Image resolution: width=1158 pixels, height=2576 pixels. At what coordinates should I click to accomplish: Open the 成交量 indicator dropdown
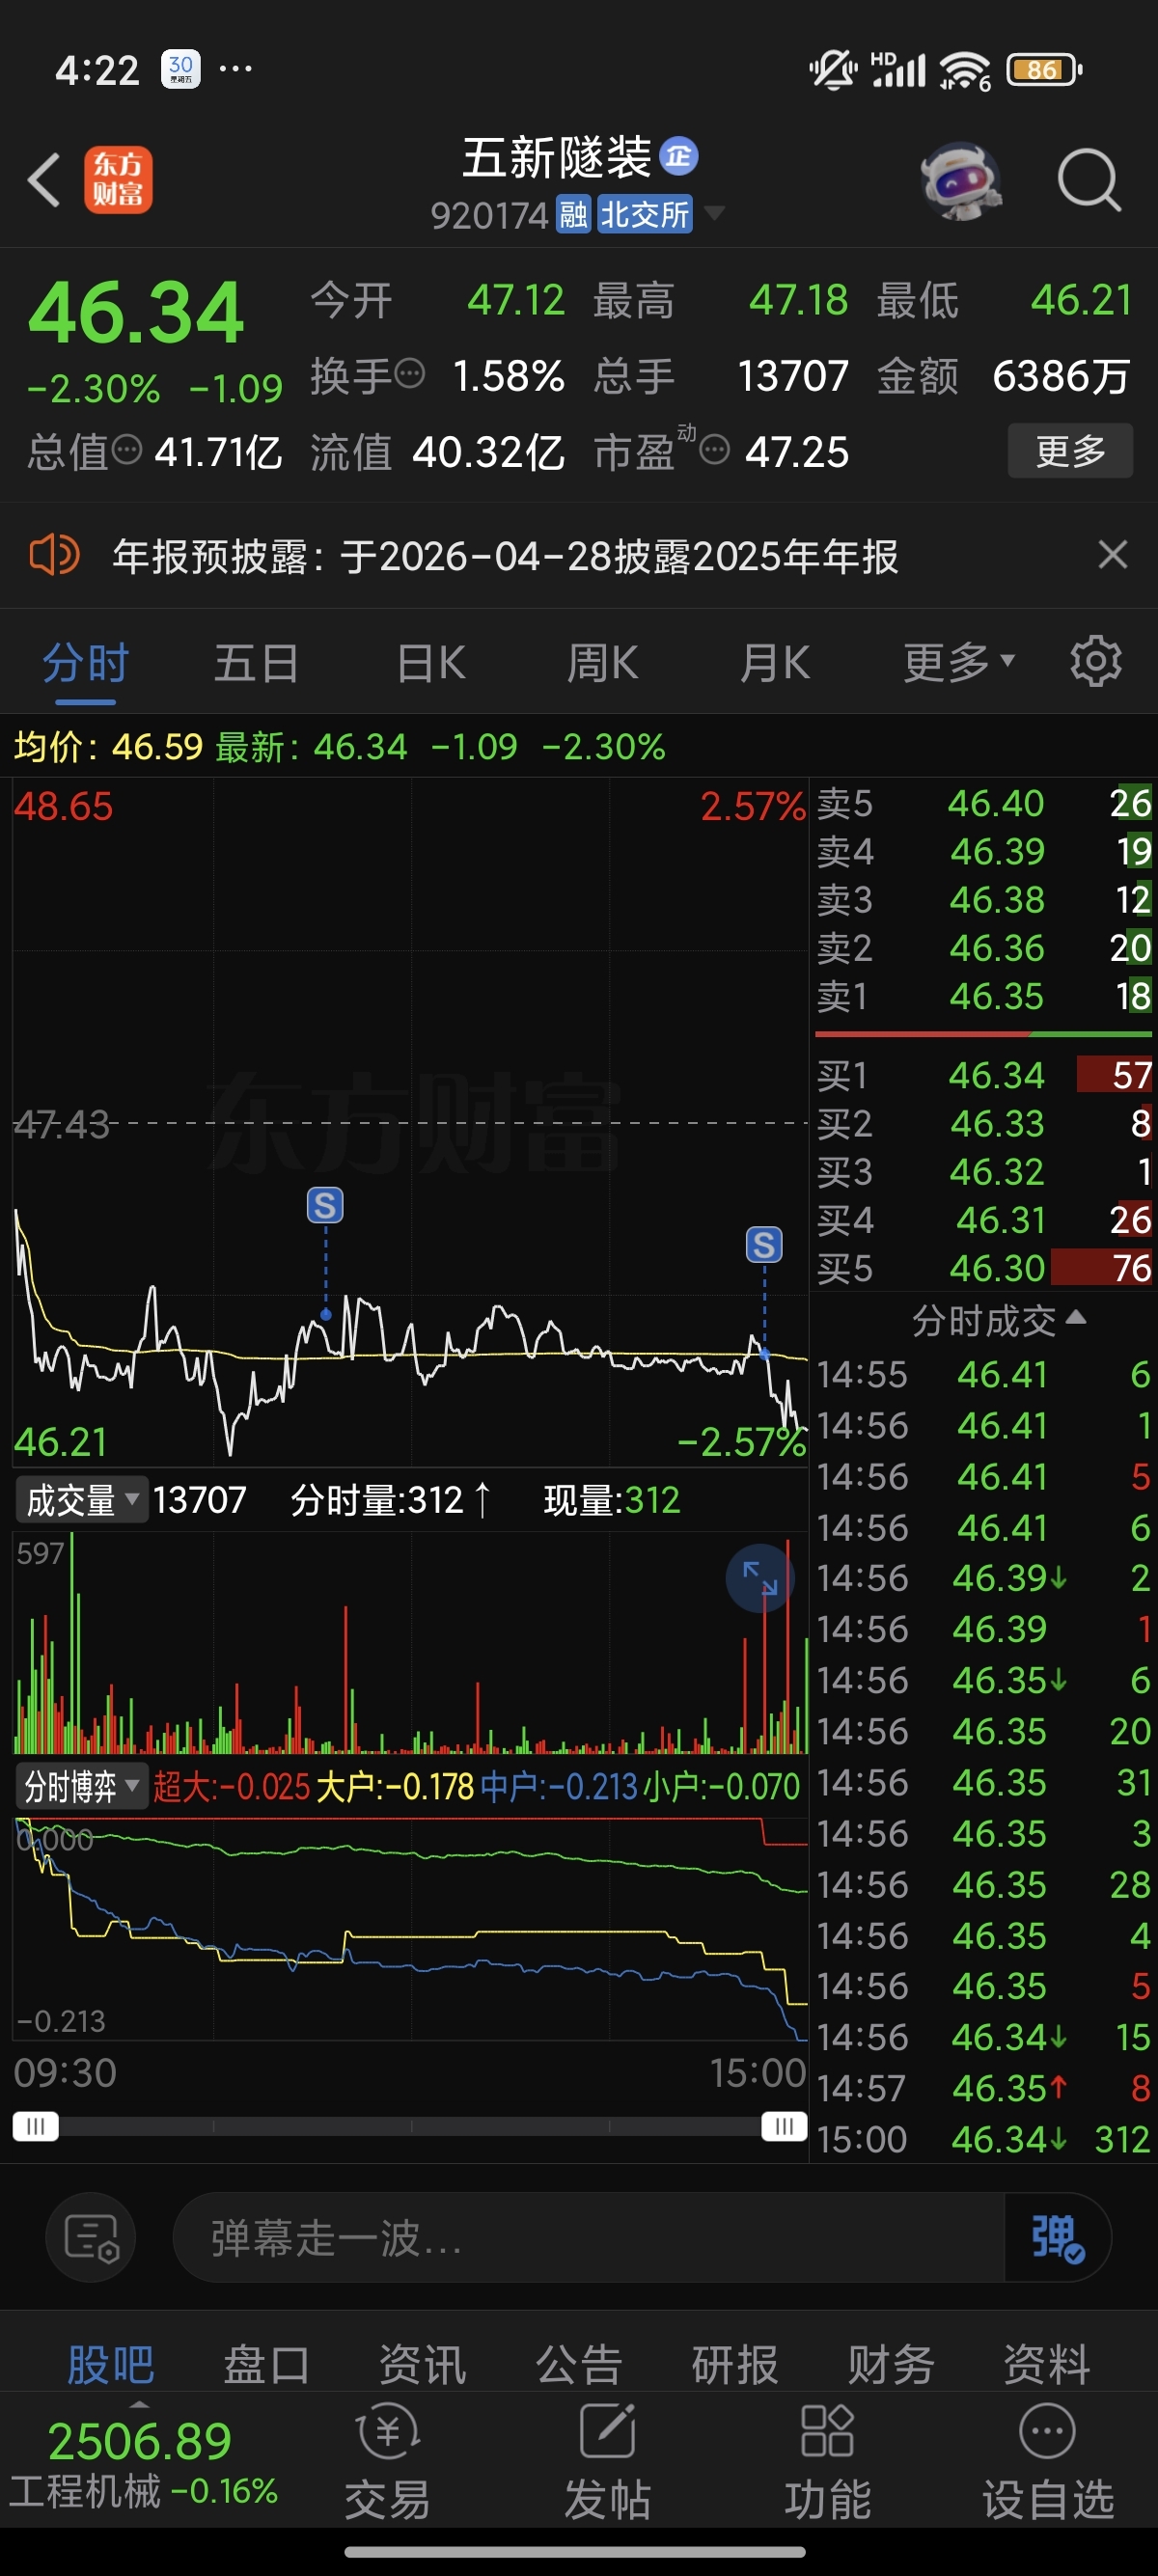82,1500
